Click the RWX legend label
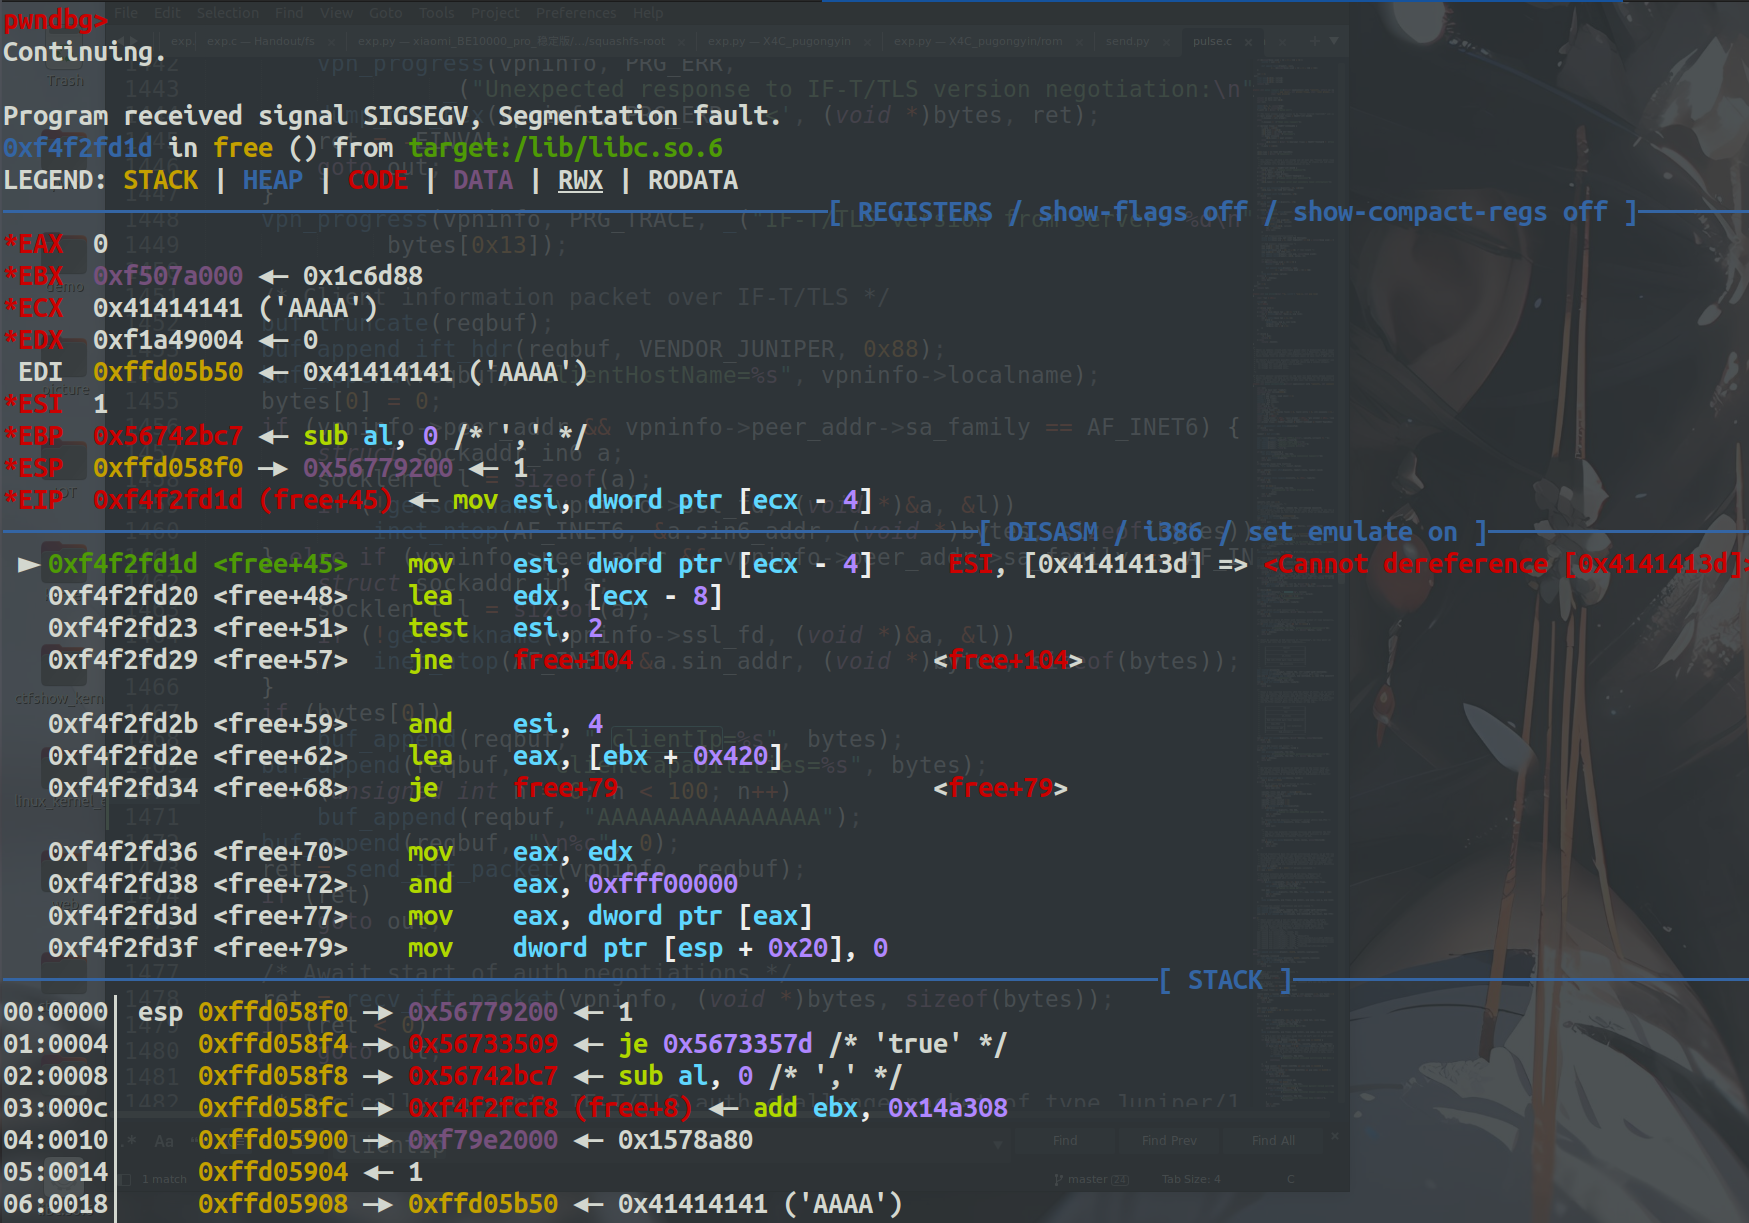Viewport: 1749px width, 1223px height. click(580, 180)
